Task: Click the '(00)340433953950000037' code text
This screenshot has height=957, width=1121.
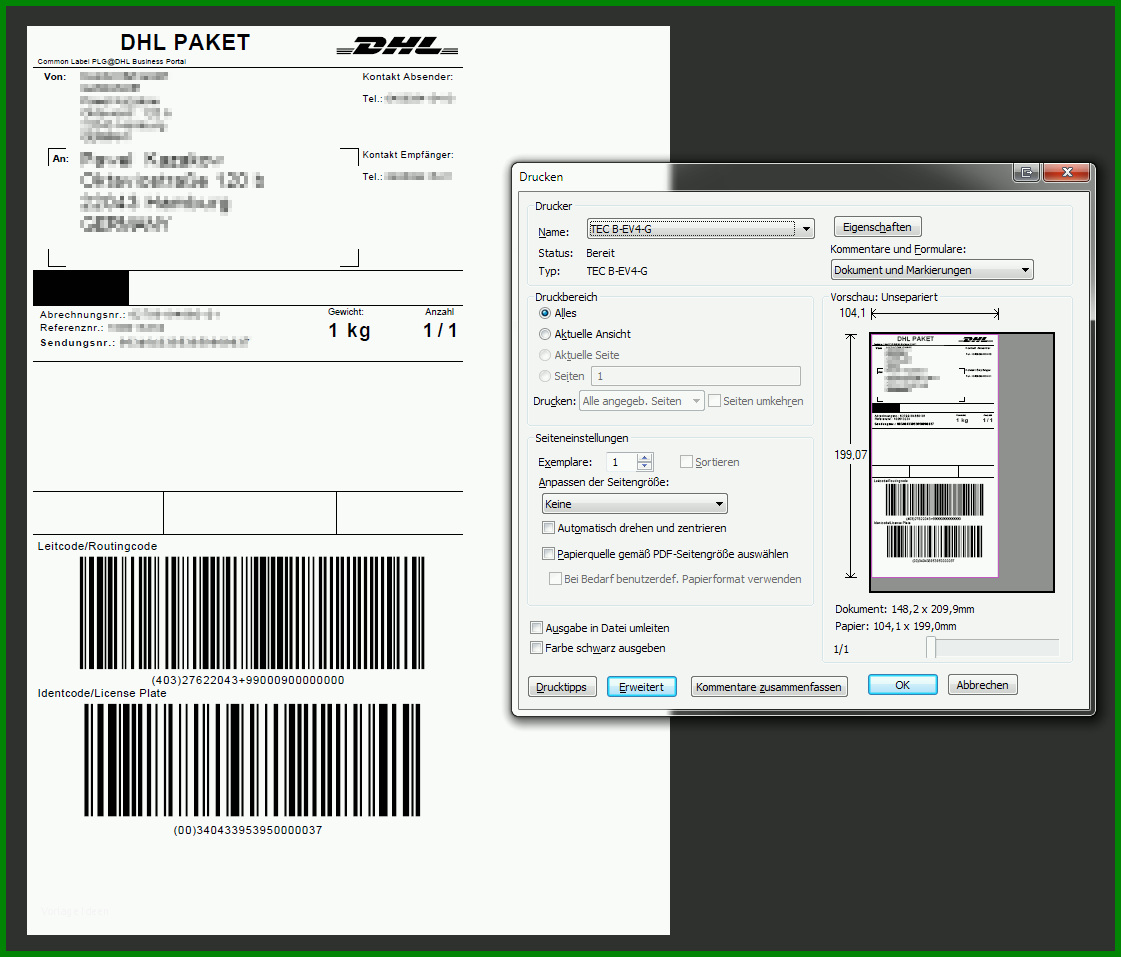Action: tap(247, 830)
